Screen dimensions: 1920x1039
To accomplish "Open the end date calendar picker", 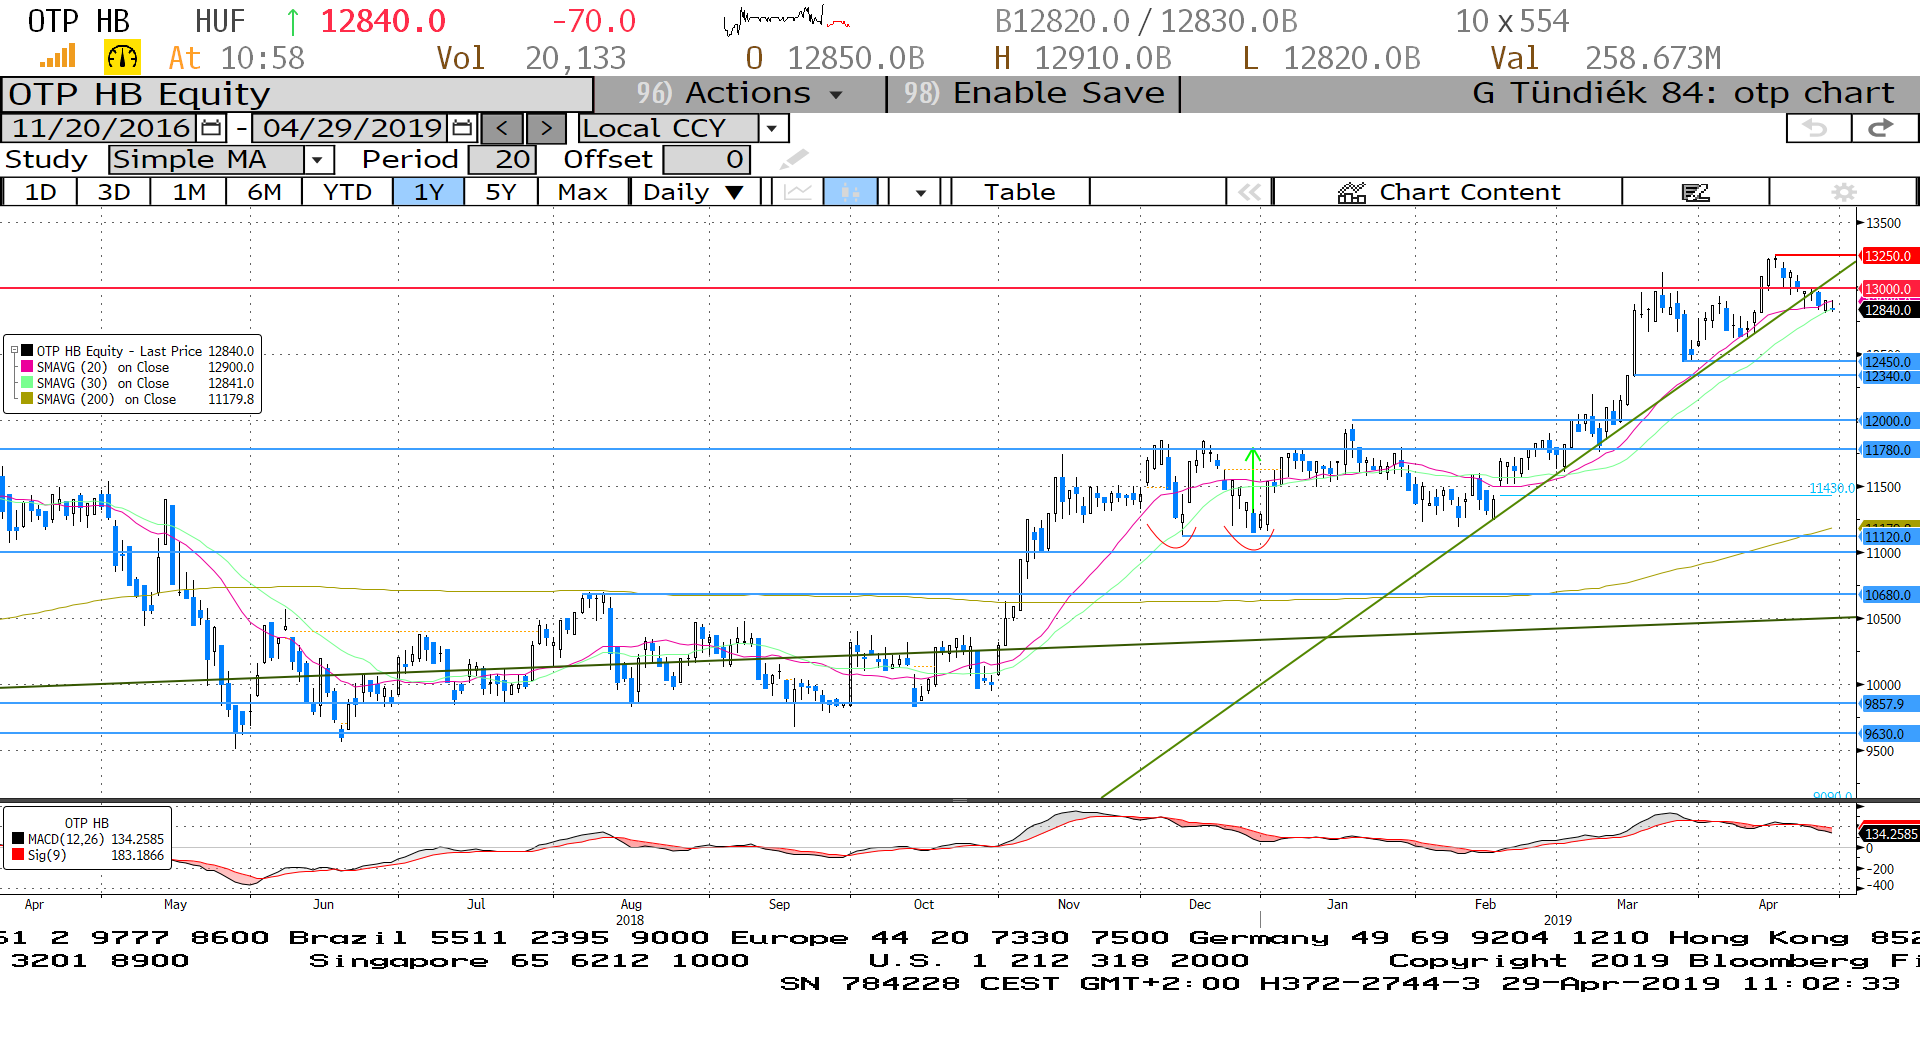I will (x=462, y=128).
